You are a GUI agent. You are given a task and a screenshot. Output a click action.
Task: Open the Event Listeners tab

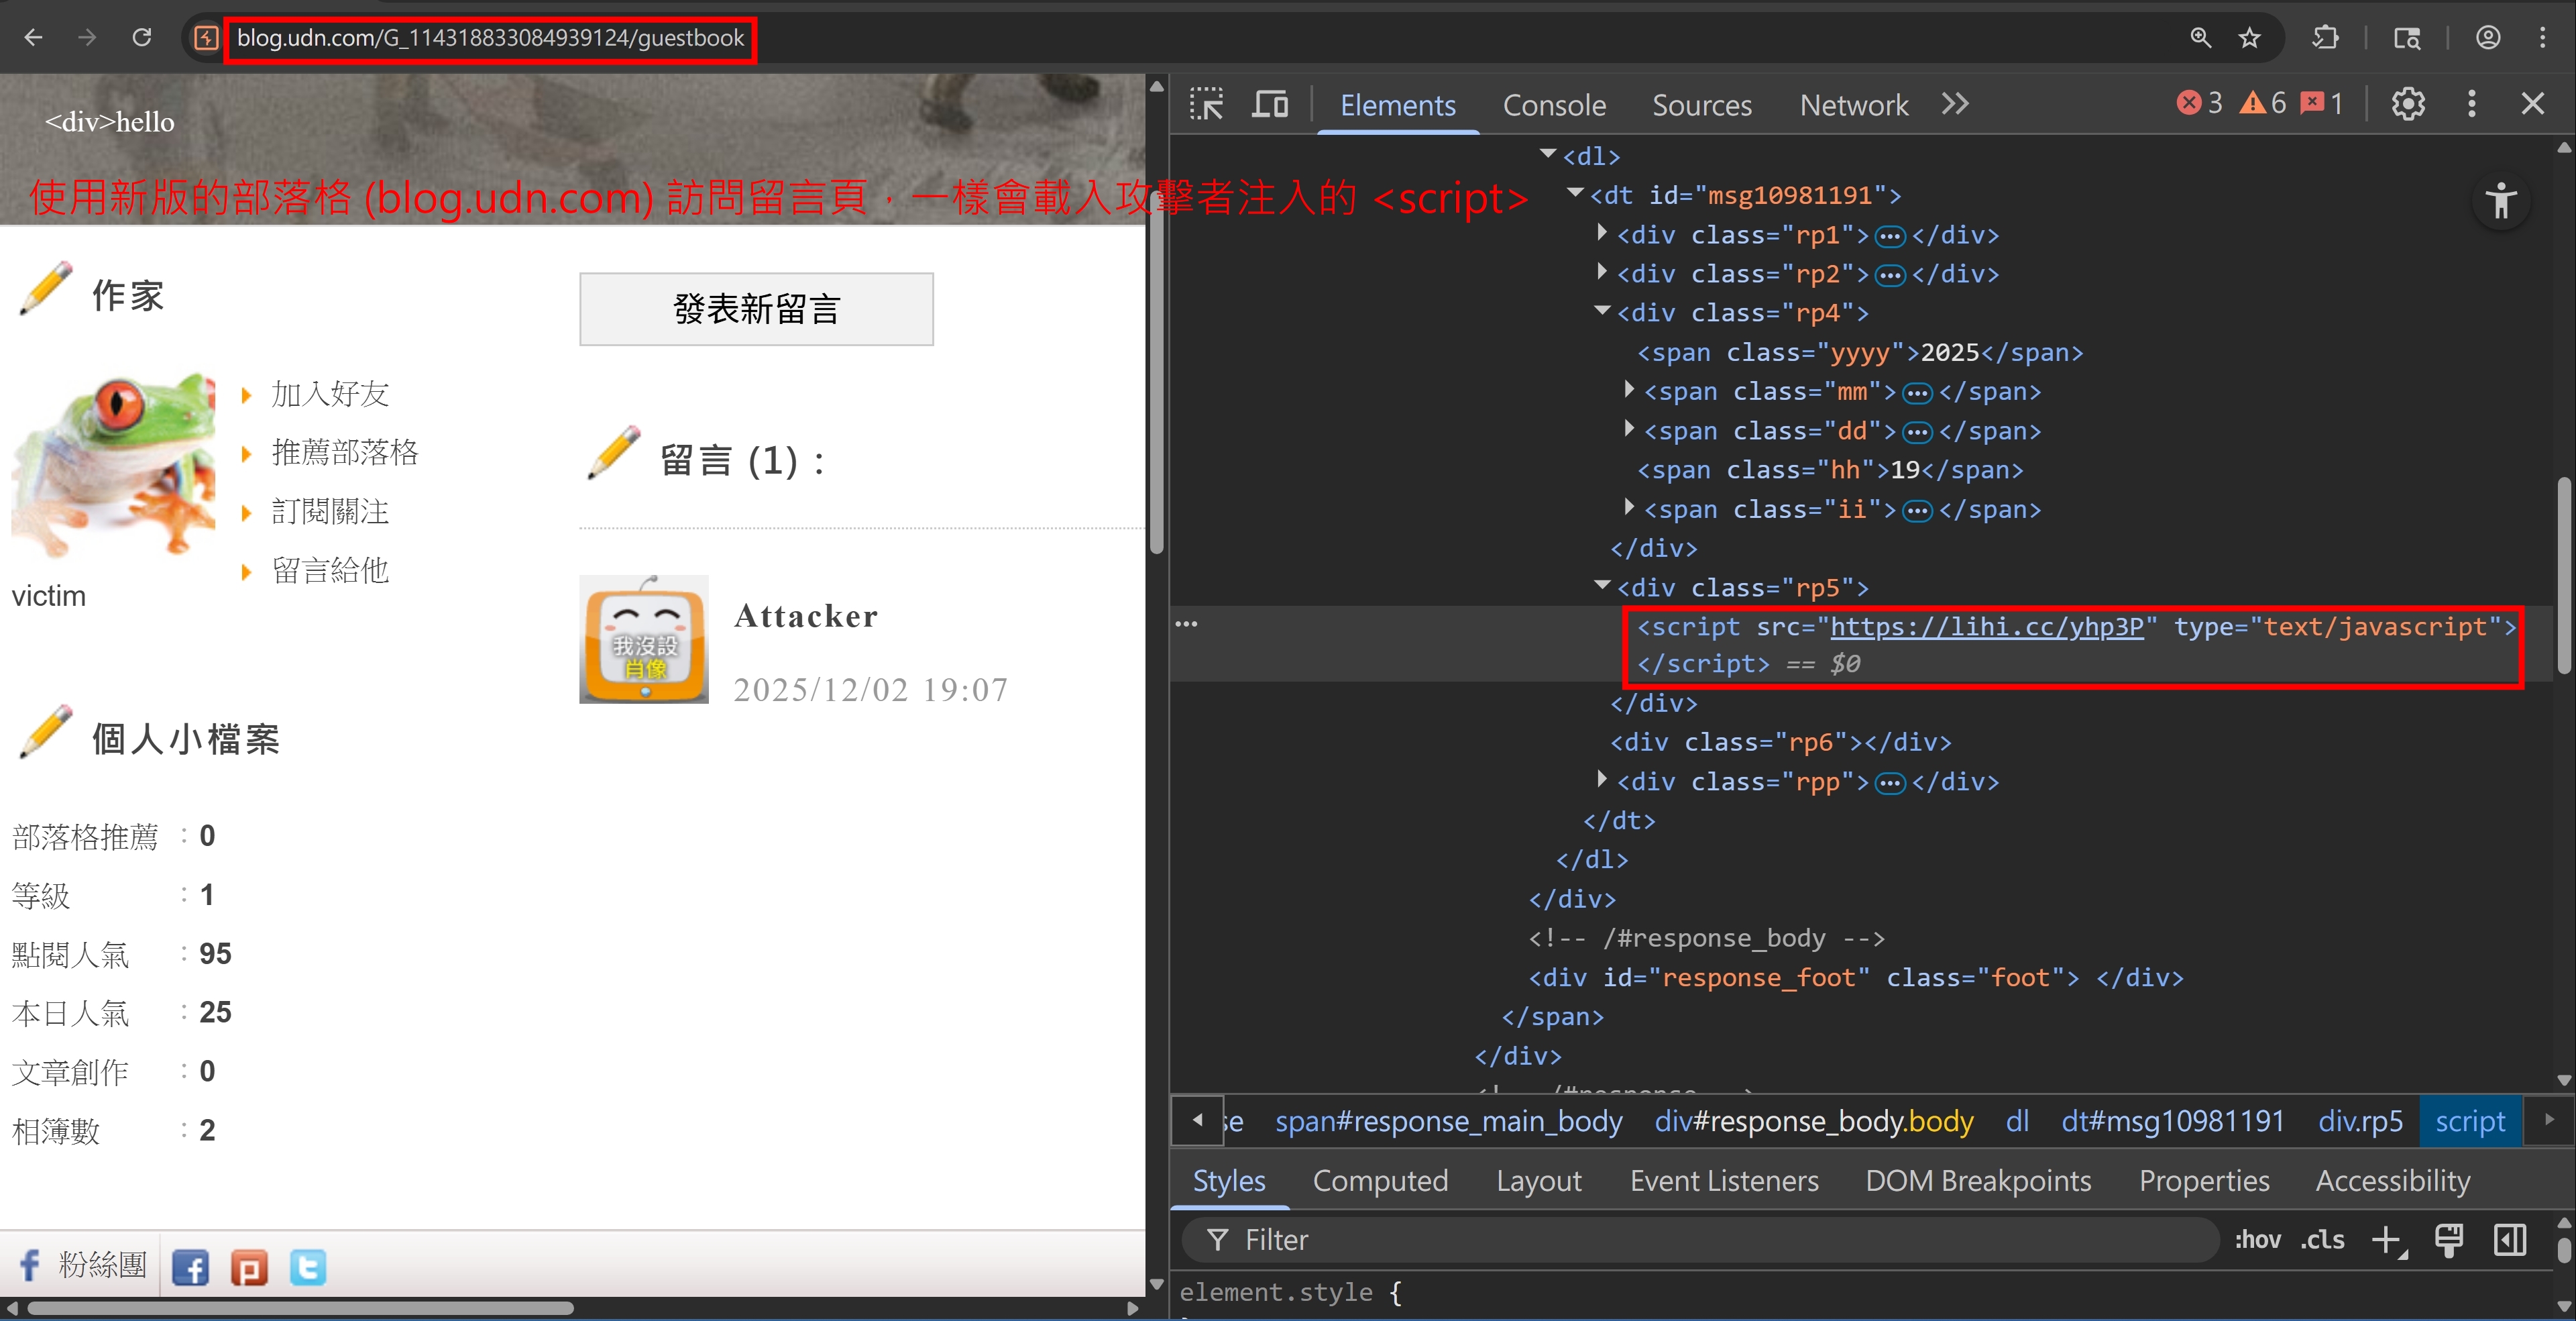click(x=1724, y=1180)
